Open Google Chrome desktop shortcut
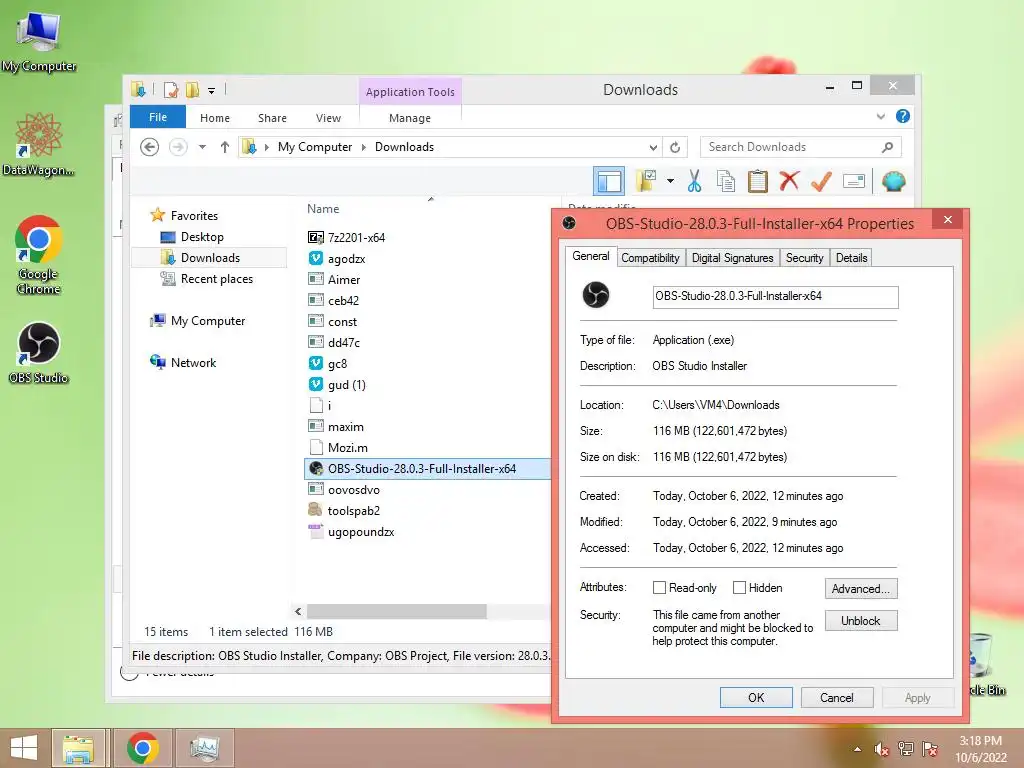1024x768 pixels. [39, 255]
